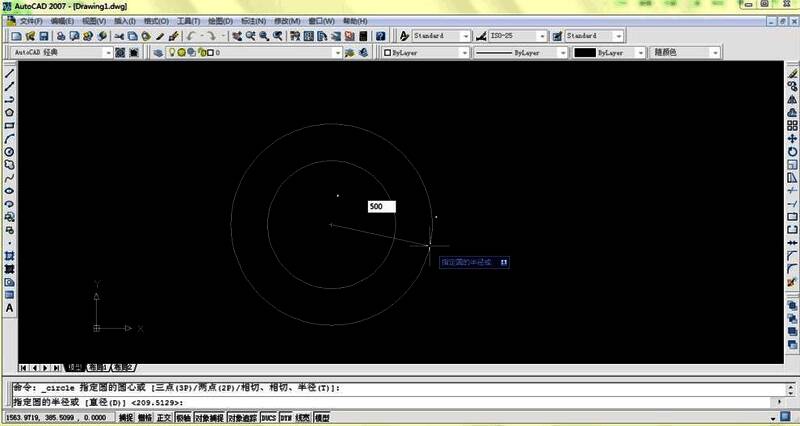Viewport: 800px width, 426px height.
Task: Select the Erase tool in modify toolbar
Action: [x=791, y=73]
